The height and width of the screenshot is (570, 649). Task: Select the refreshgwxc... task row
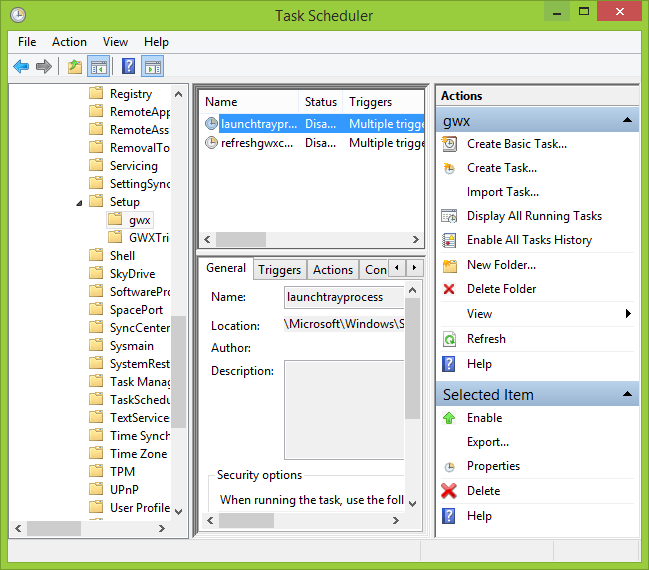click(312, 143)
